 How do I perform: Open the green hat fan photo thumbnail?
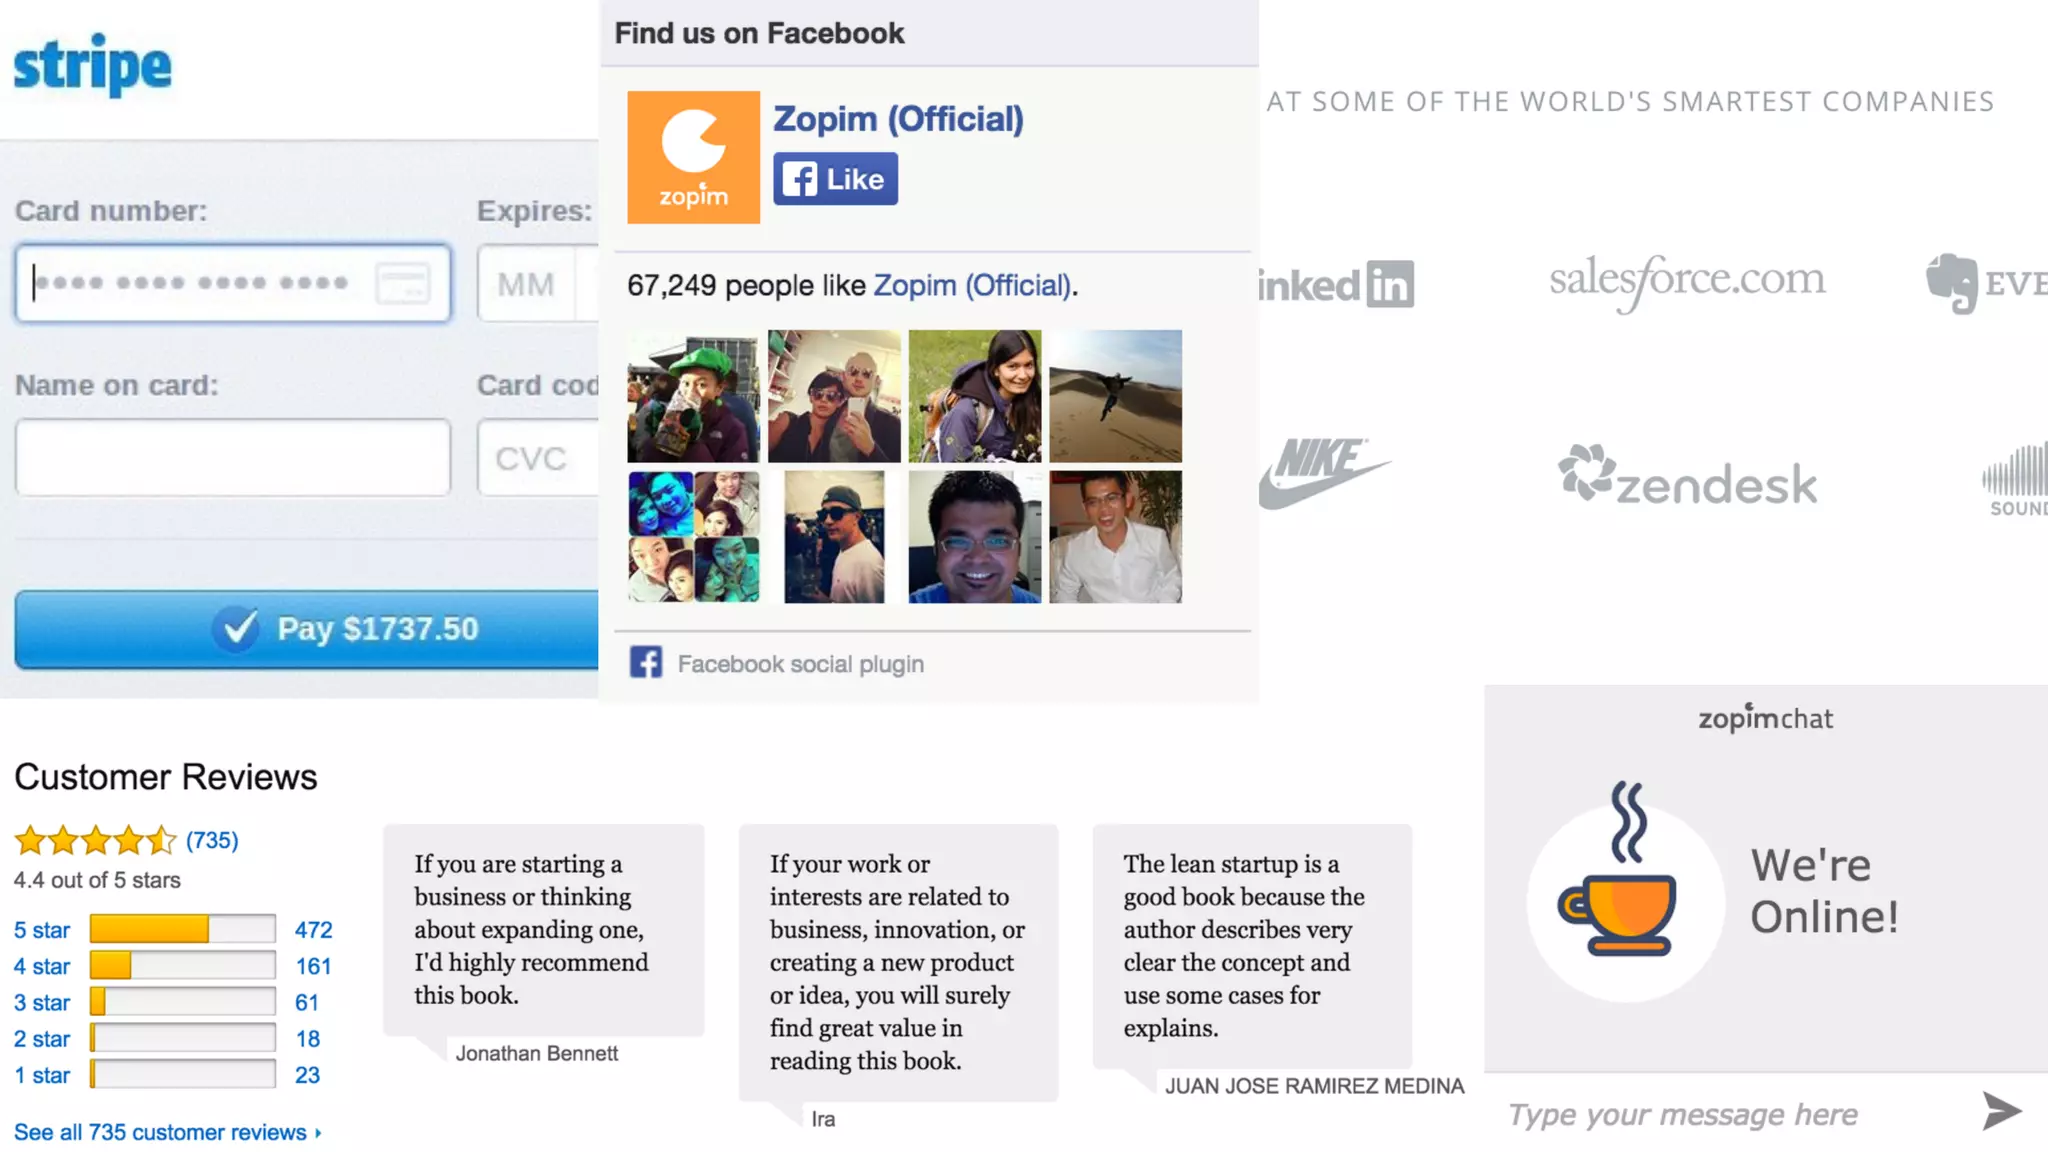coord(693,396)
